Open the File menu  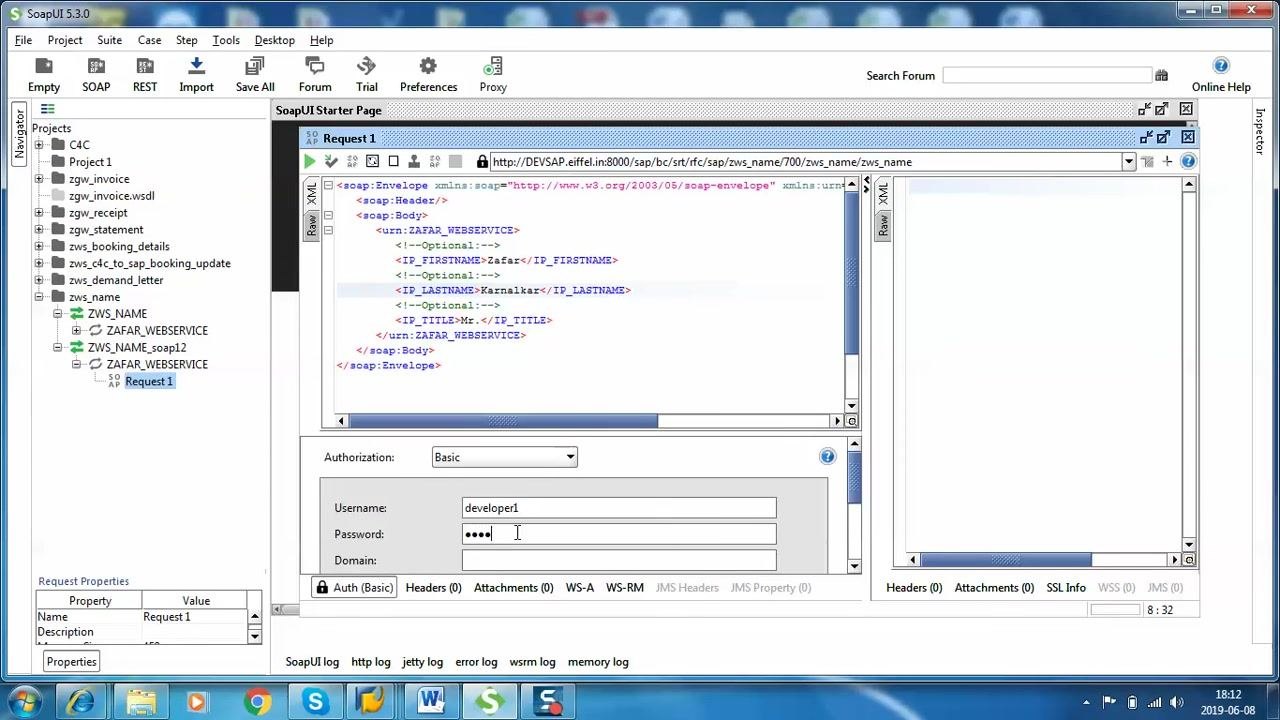coord(23,40)
